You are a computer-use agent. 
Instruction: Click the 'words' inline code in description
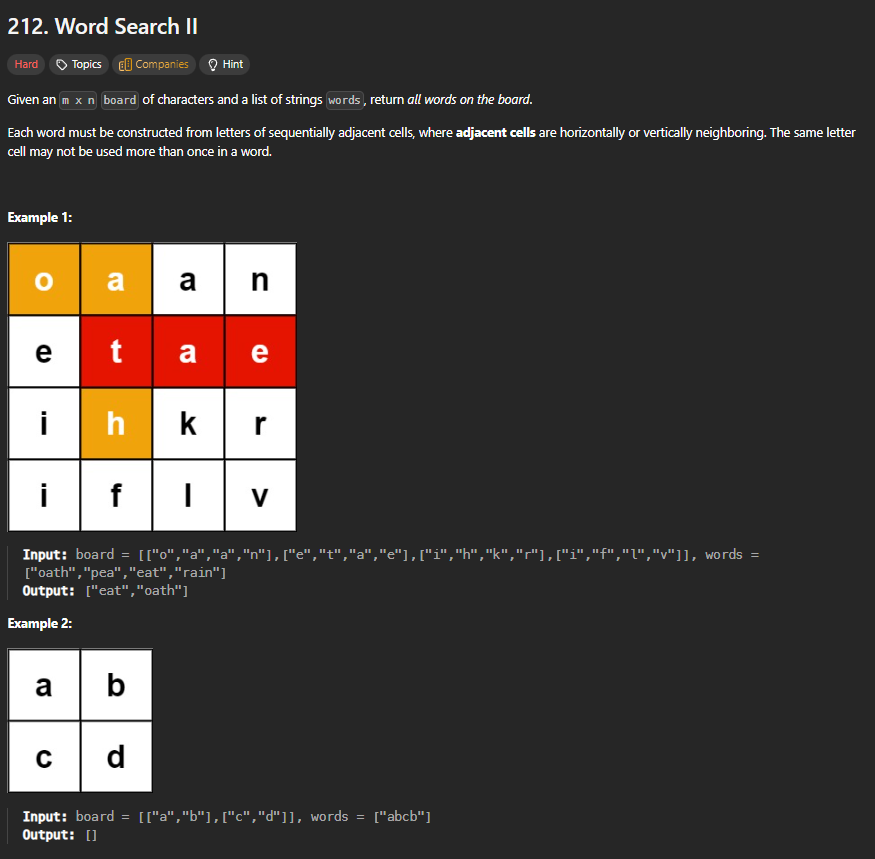(344, 100)
